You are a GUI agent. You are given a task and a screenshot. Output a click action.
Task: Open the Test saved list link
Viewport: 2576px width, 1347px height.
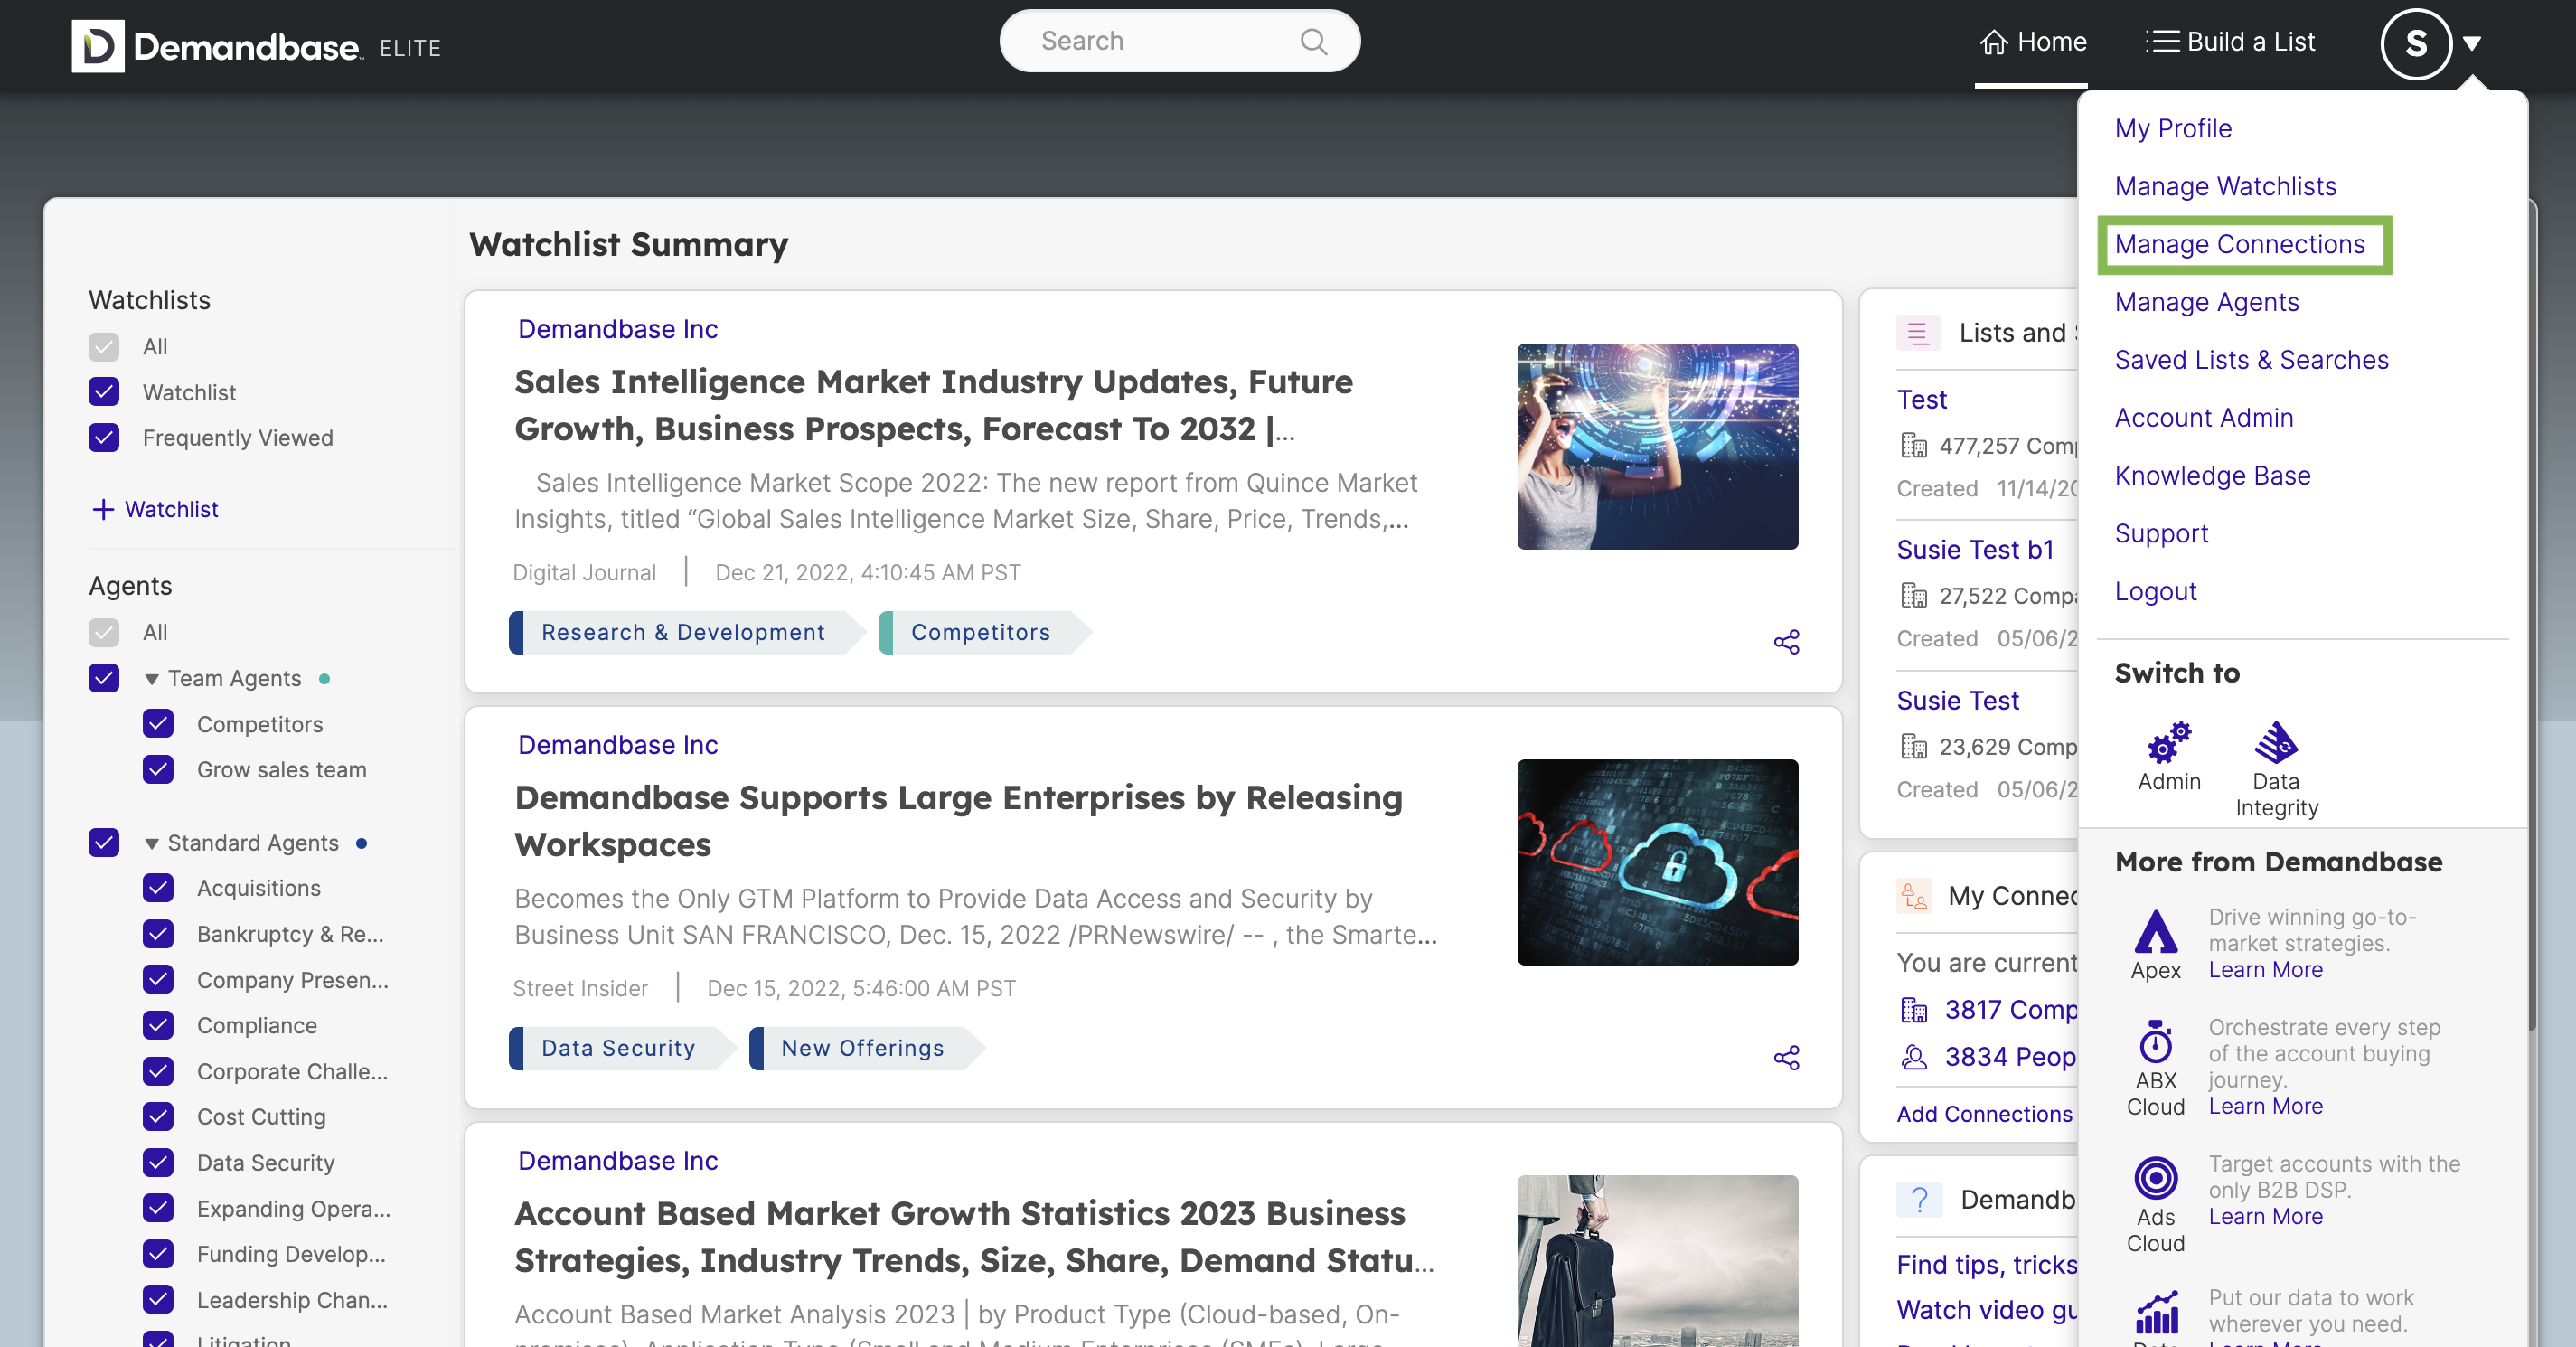point(1921,399)
